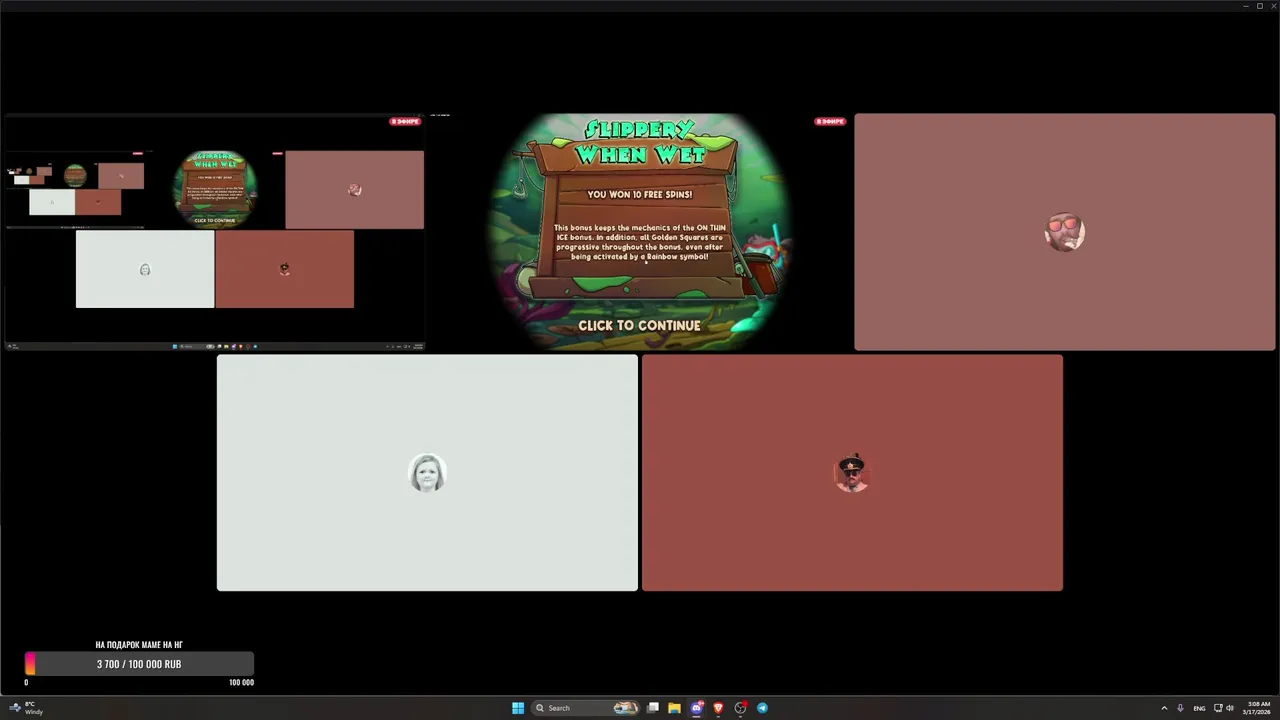Click the light gray tile inside the screen-share preview
The image size is (1280, 720).
tap(145, 269)
